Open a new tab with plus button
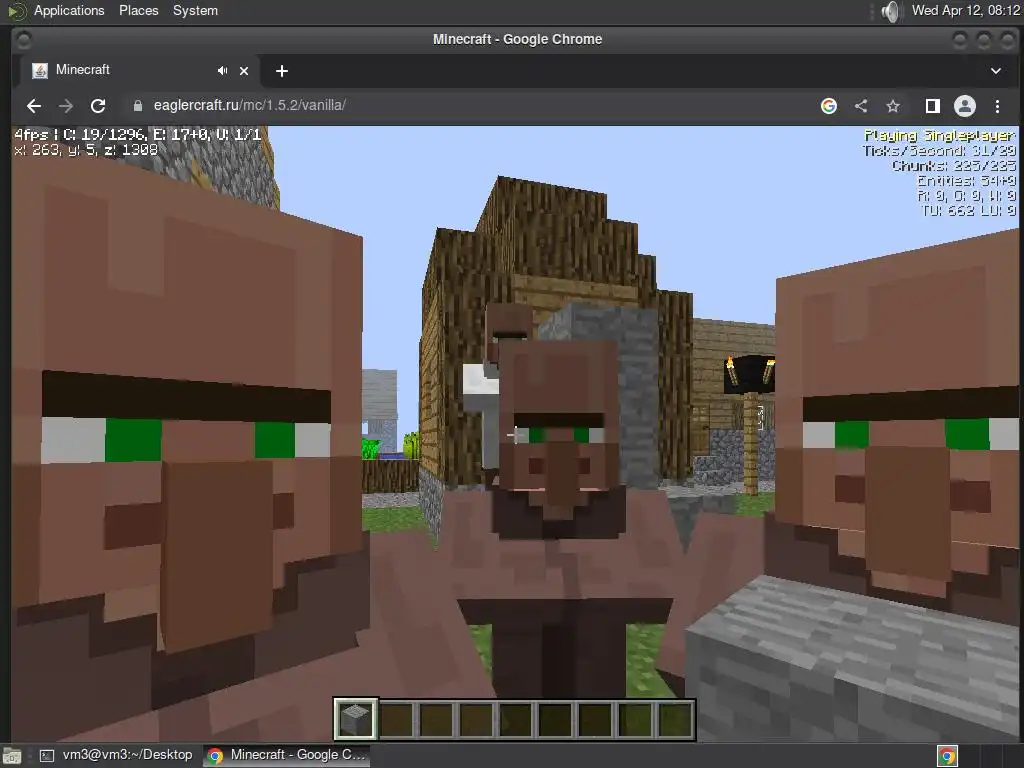This screenshot has width=1024, height=768. (281, 71)
